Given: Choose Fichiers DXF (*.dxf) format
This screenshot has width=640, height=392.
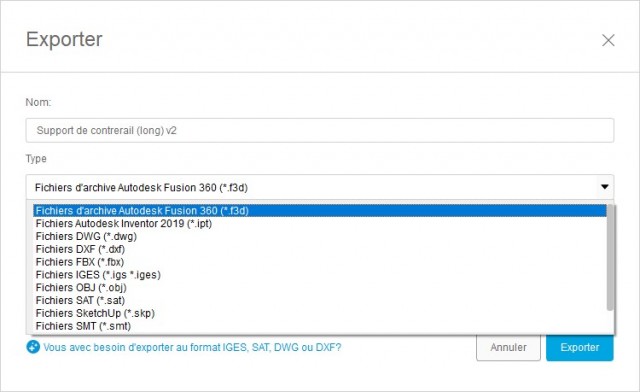Looking at the screenshot, I should tap(320, 249).
